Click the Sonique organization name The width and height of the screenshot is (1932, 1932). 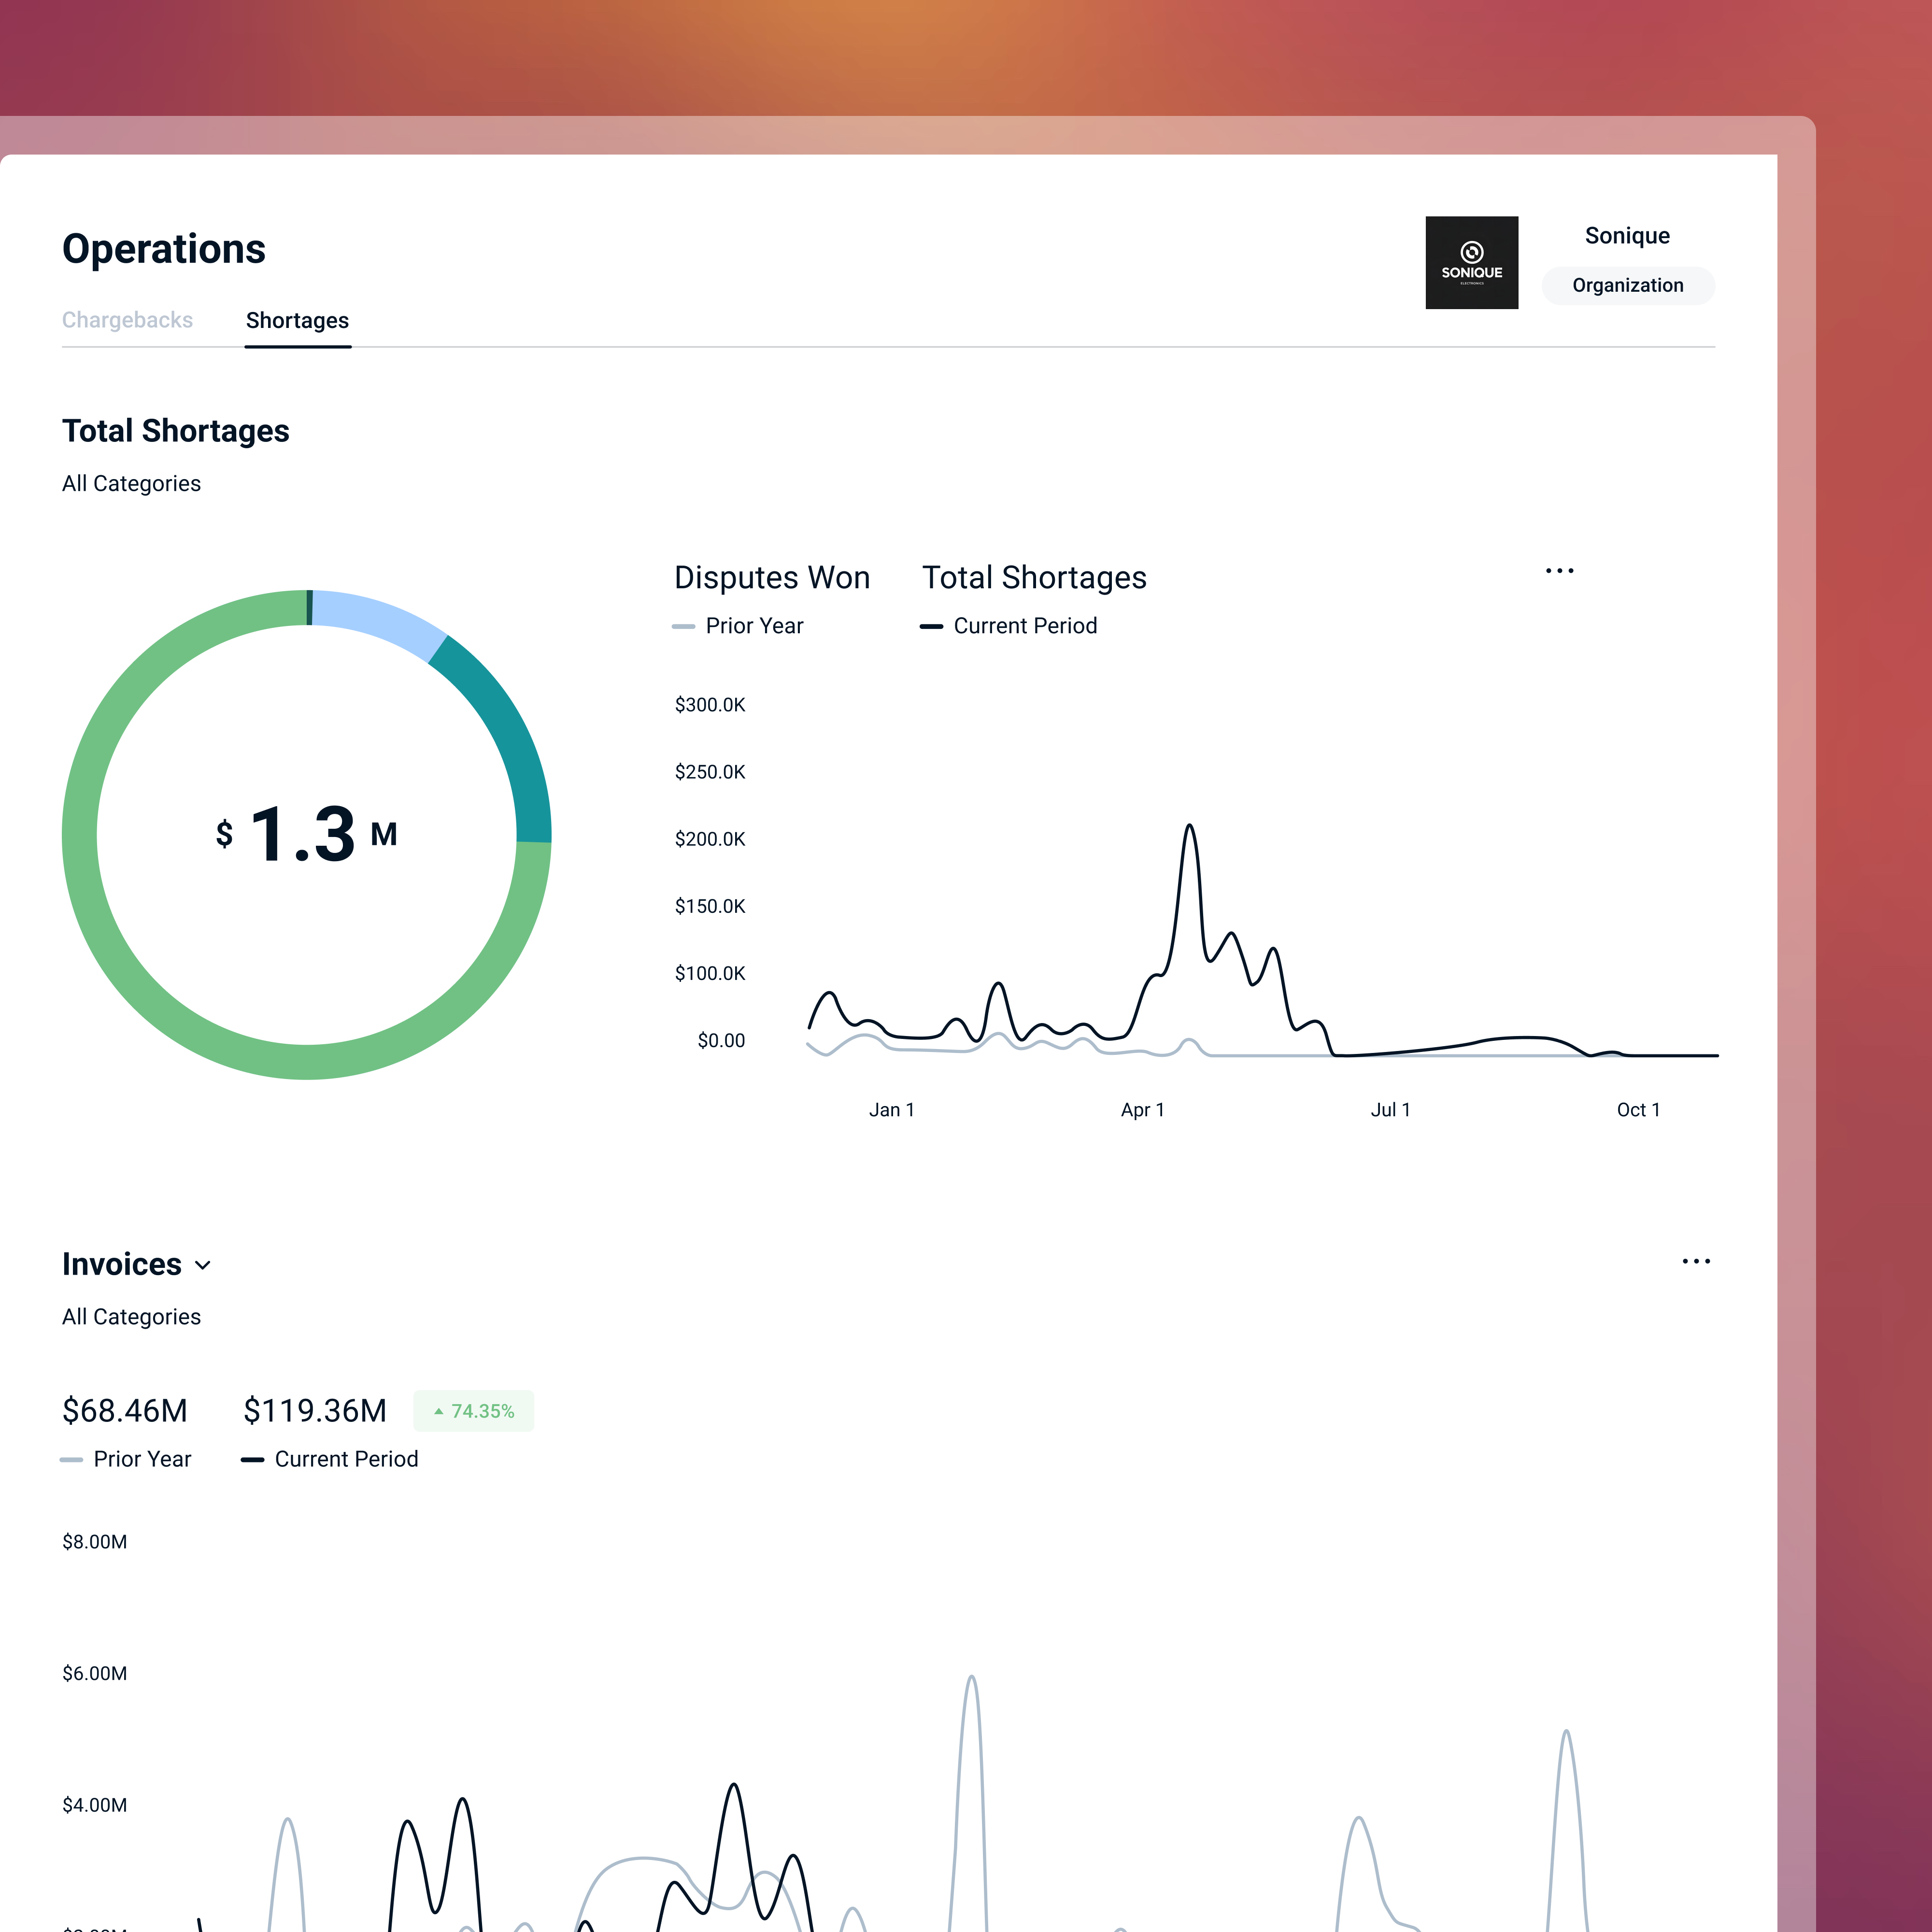point(1627,236)
